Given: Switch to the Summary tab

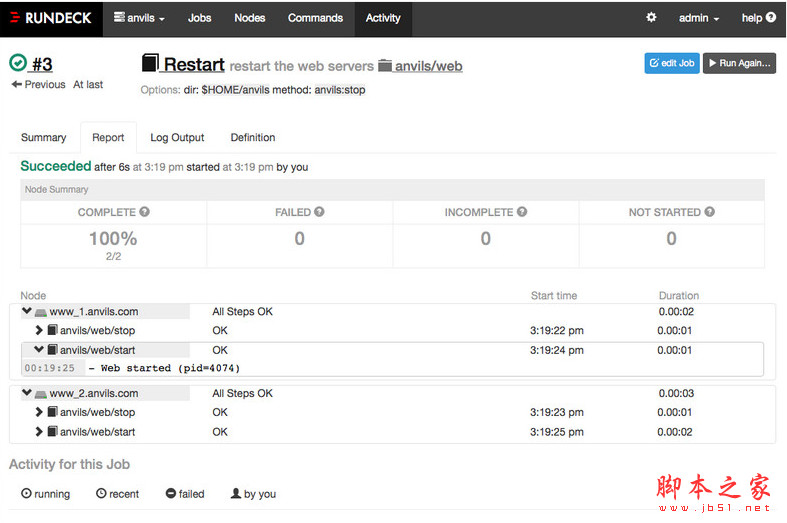Looking at the screenshot, I should pyautogui.click(x=44, y=138).
